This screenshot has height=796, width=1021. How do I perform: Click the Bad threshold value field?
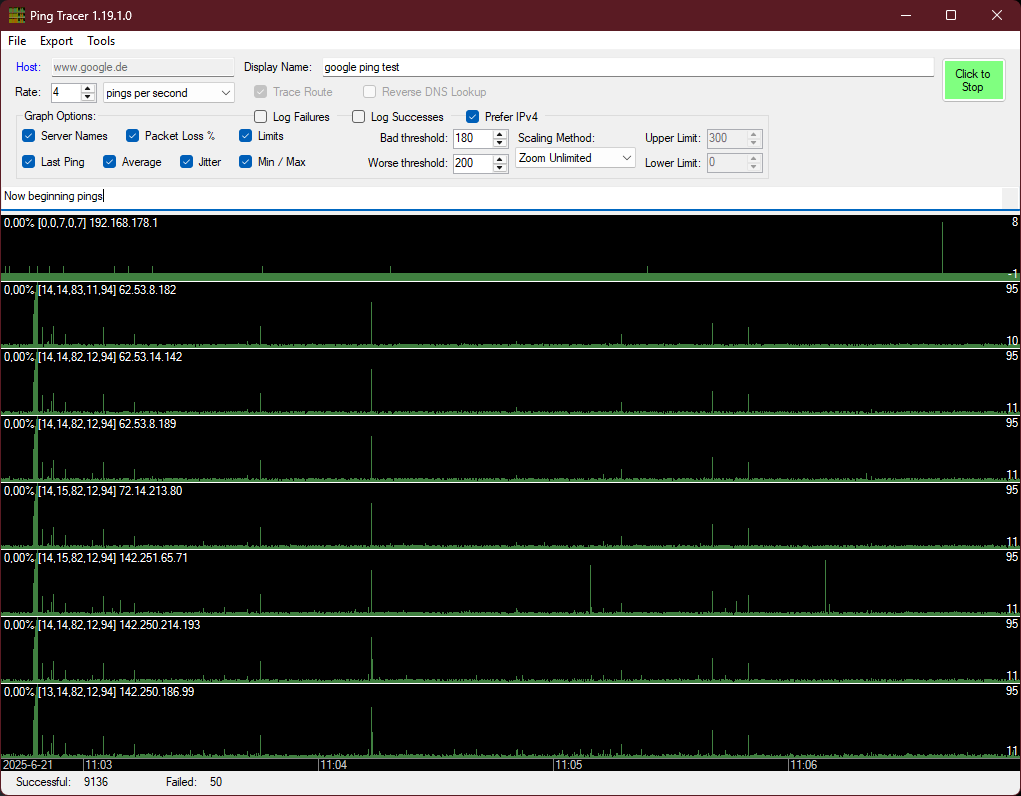click(473, 138)
